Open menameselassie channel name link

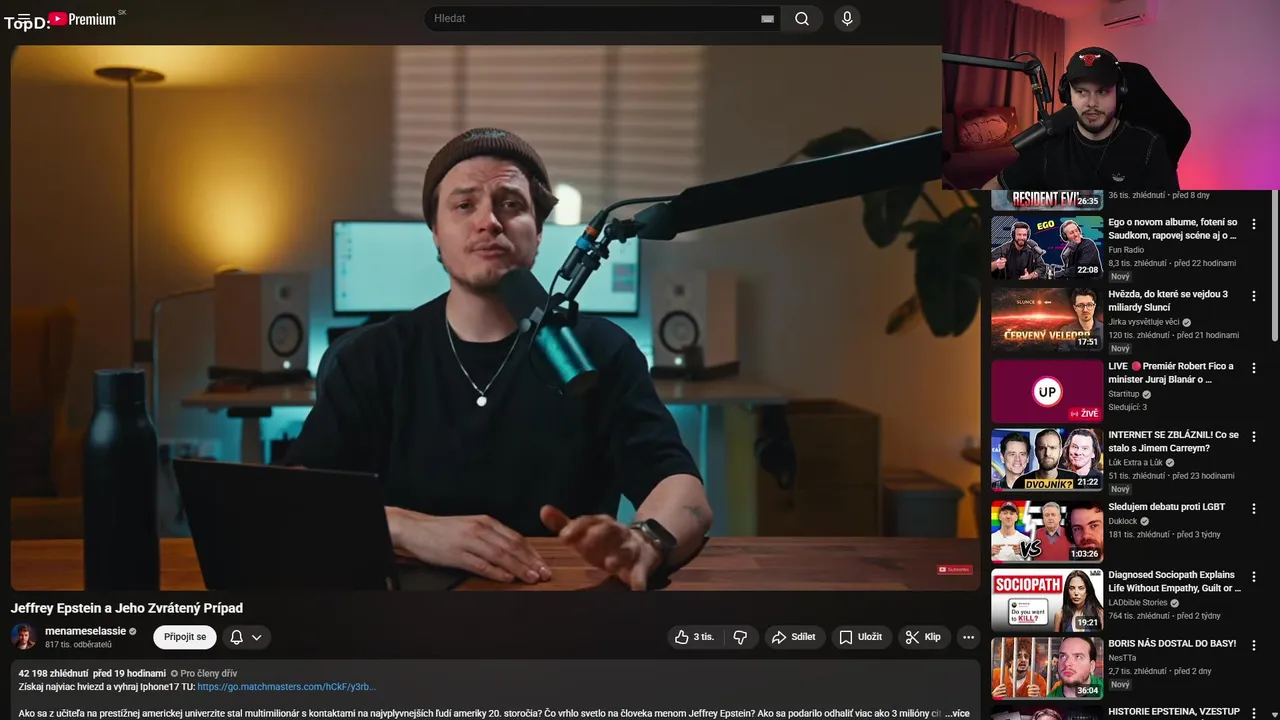tap(85, 631)
